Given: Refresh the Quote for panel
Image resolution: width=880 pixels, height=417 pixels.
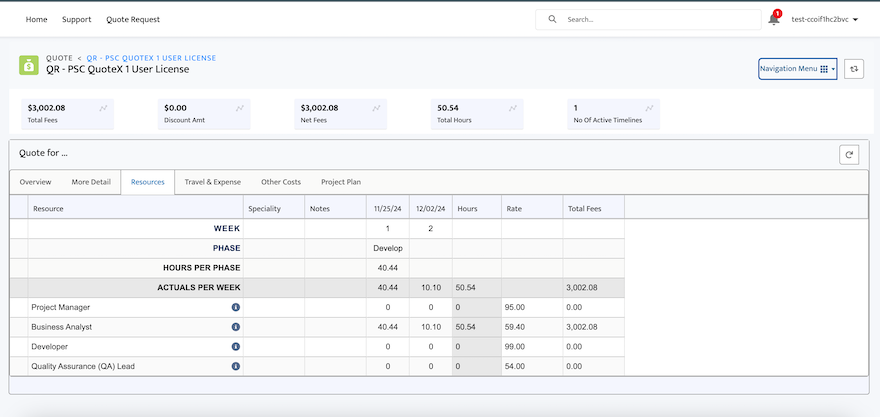Looking at the screenshot, I should coord(849,155).
